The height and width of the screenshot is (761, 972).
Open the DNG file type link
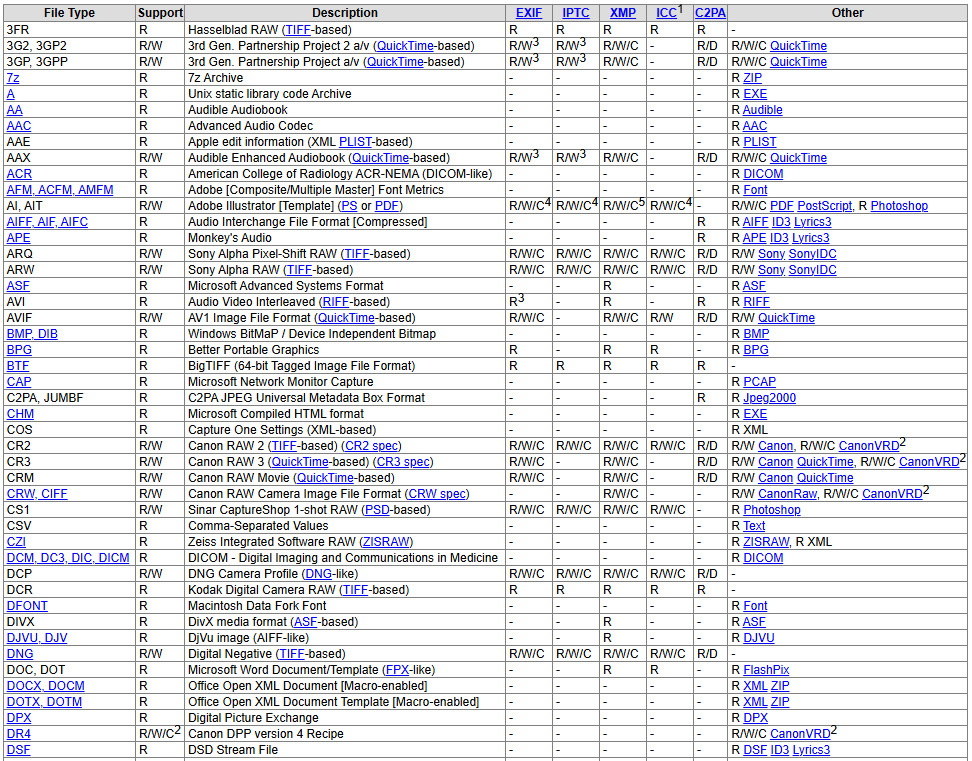click(x=20, y=654)
